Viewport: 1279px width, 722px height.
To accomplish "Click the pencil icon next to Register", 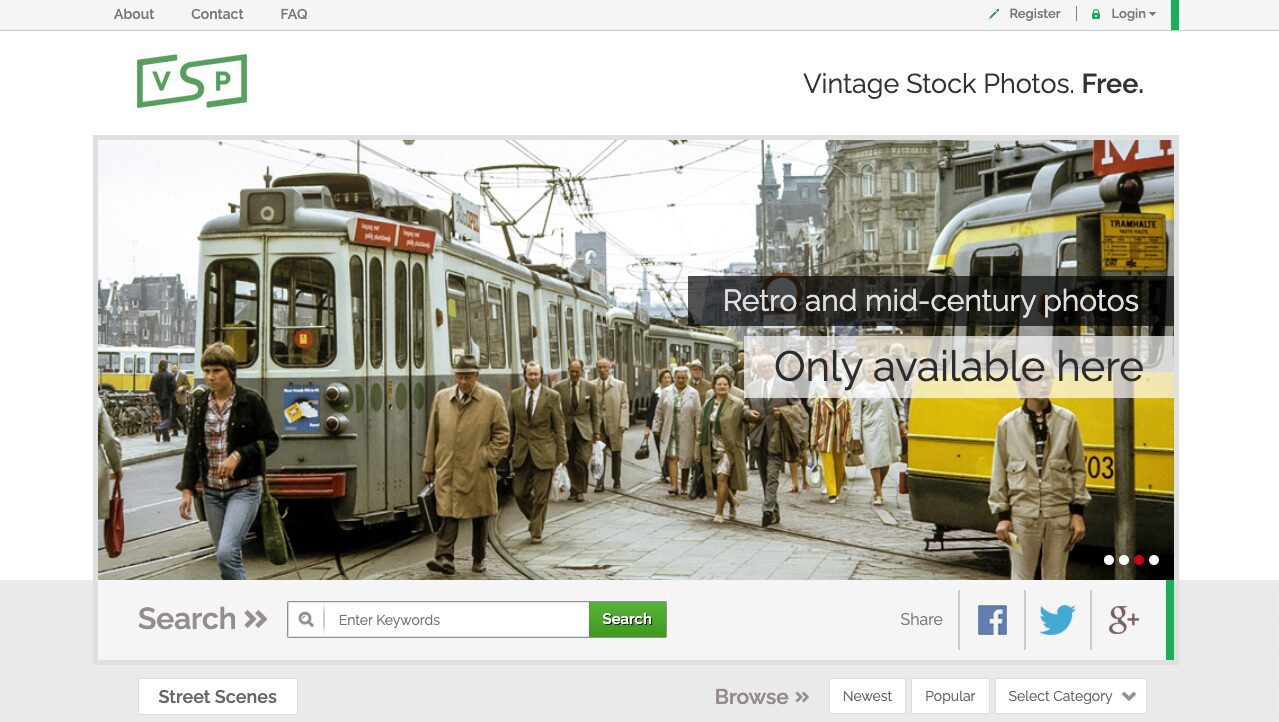I will (992, 14).
